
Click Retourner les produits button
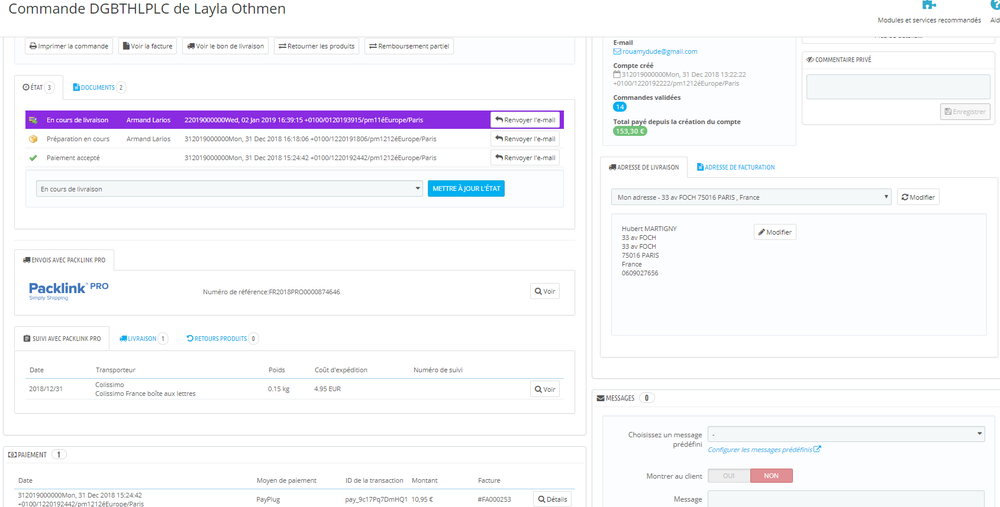[317, 46]
